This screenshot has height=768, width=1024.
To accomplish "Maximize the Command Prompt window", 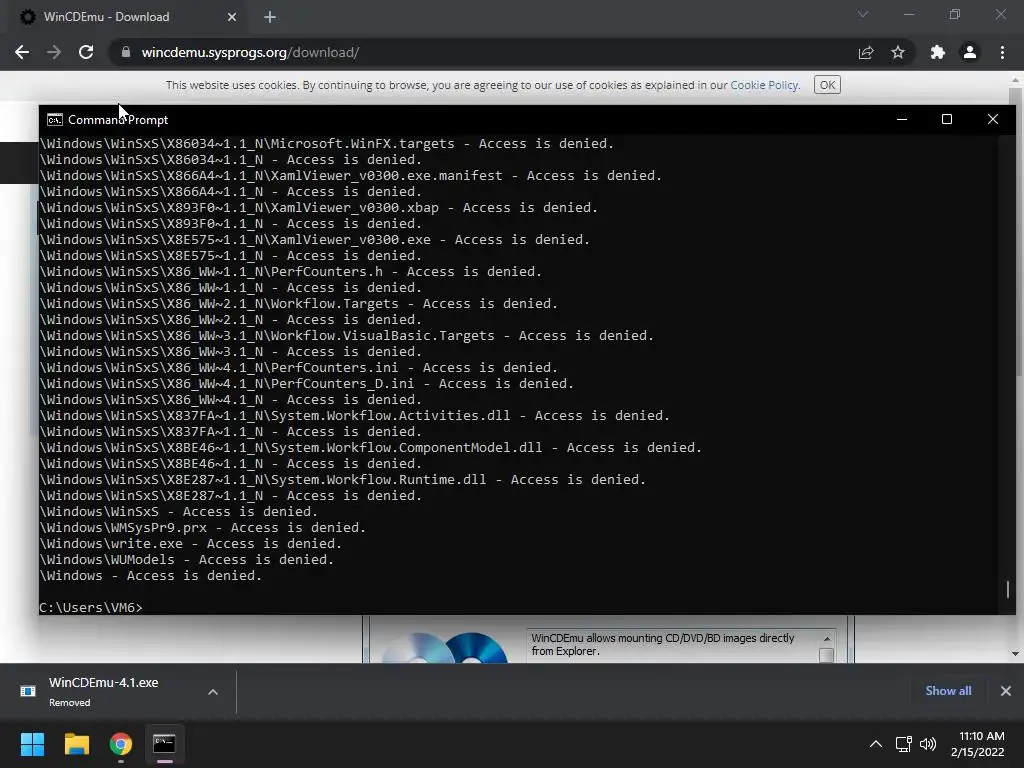I will point(947,120).
